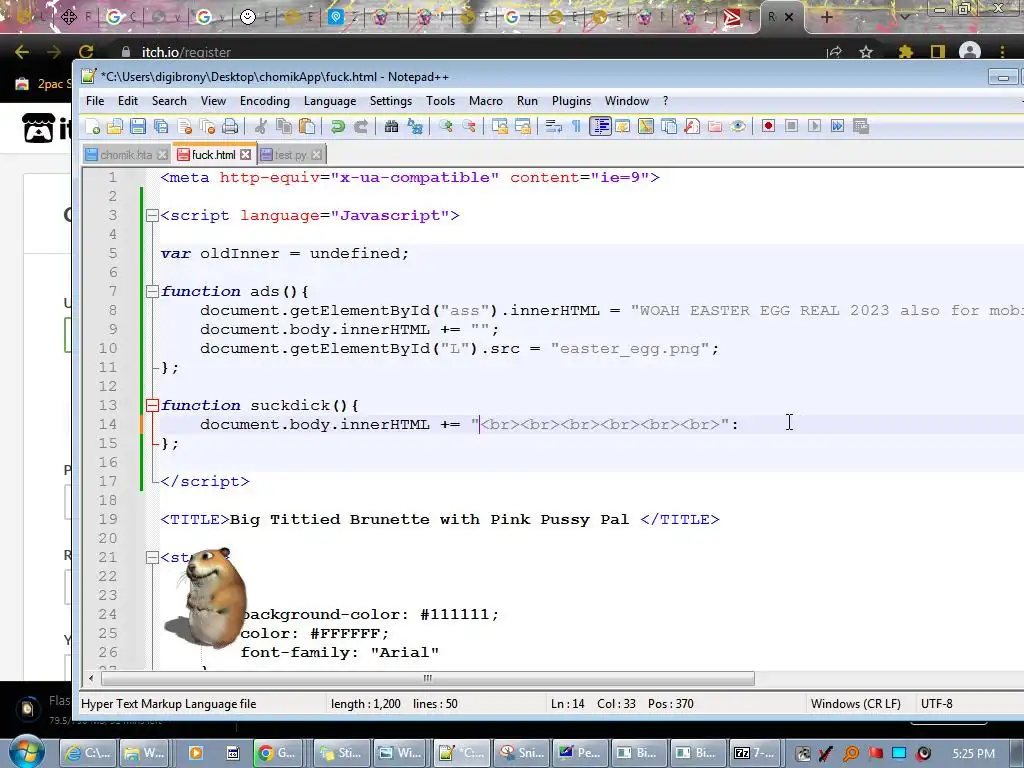Undo last edit with green arrow icon

pyautogui.click(x=338, y=126)
